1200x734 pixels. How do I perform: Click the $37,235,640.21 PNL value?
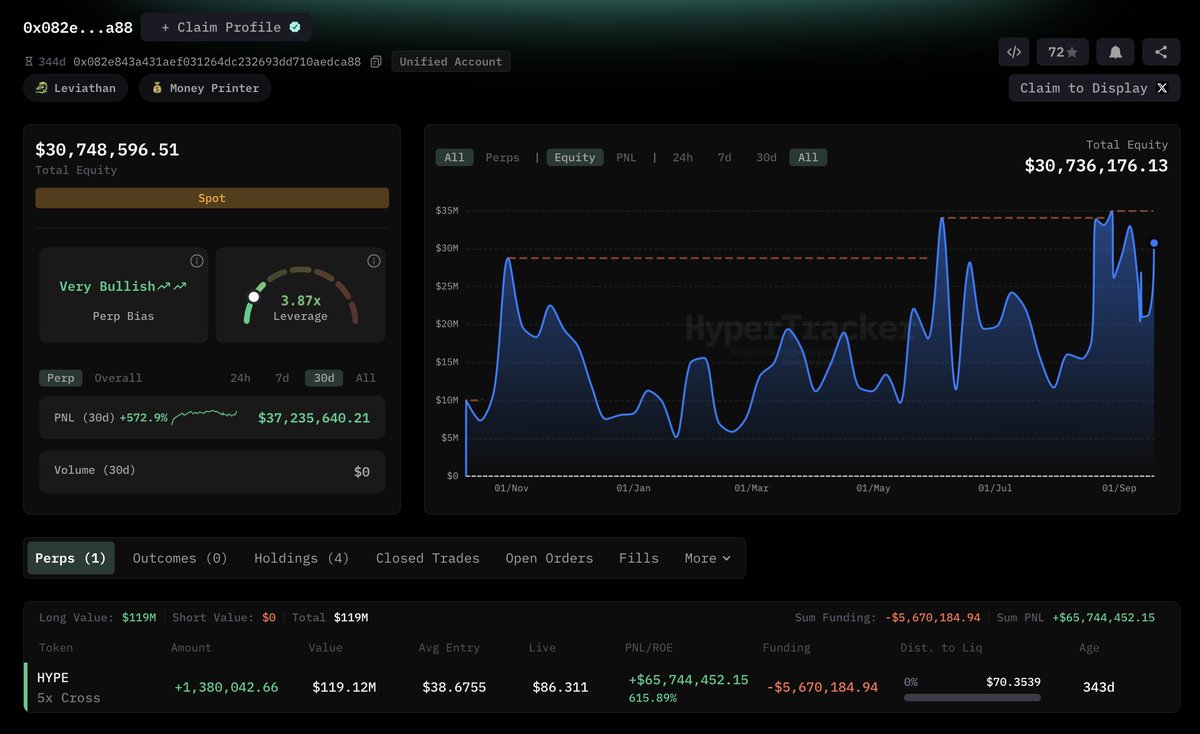314,417
